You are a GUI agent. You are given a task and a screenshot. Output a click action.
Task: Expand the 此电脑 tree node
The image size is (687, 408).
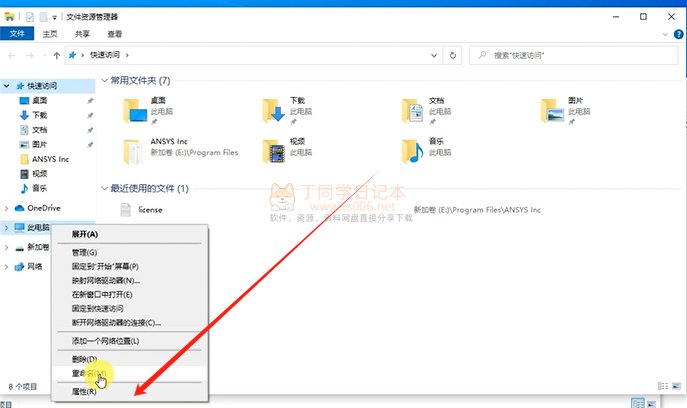point(6,227)
